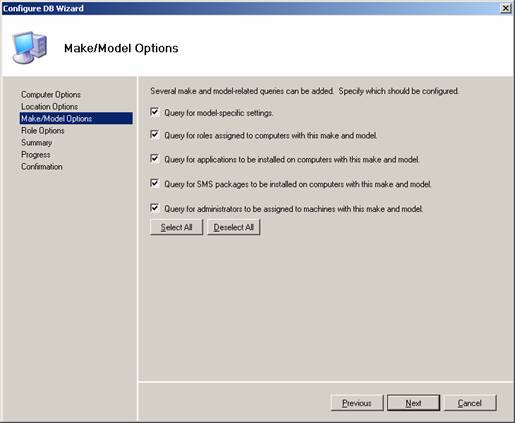Click the Configure DB Wizard title bar
This screenshot has height=423, width=515.
click(250, 8)
